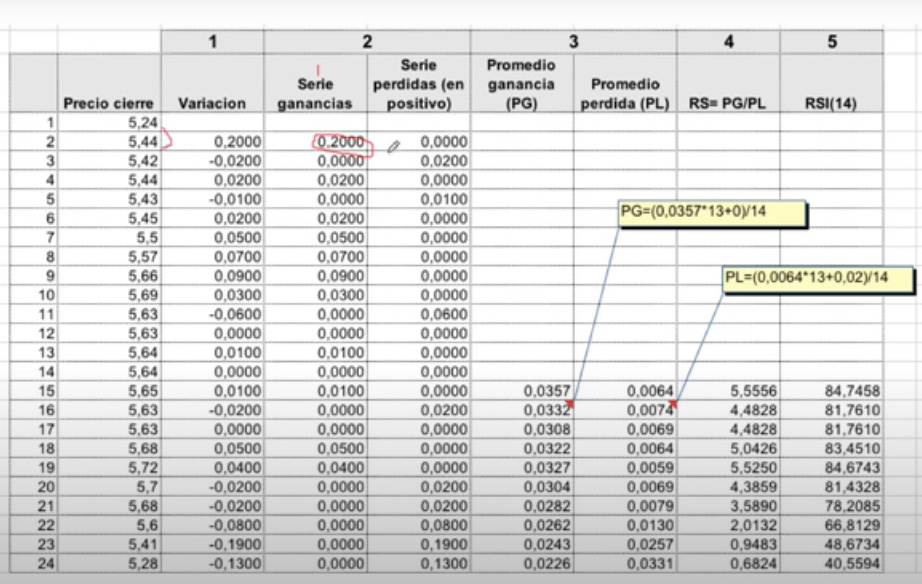Click red comment marker on 0,0332 cell
The height and width of the screenshot is (584, 922).
570,403
